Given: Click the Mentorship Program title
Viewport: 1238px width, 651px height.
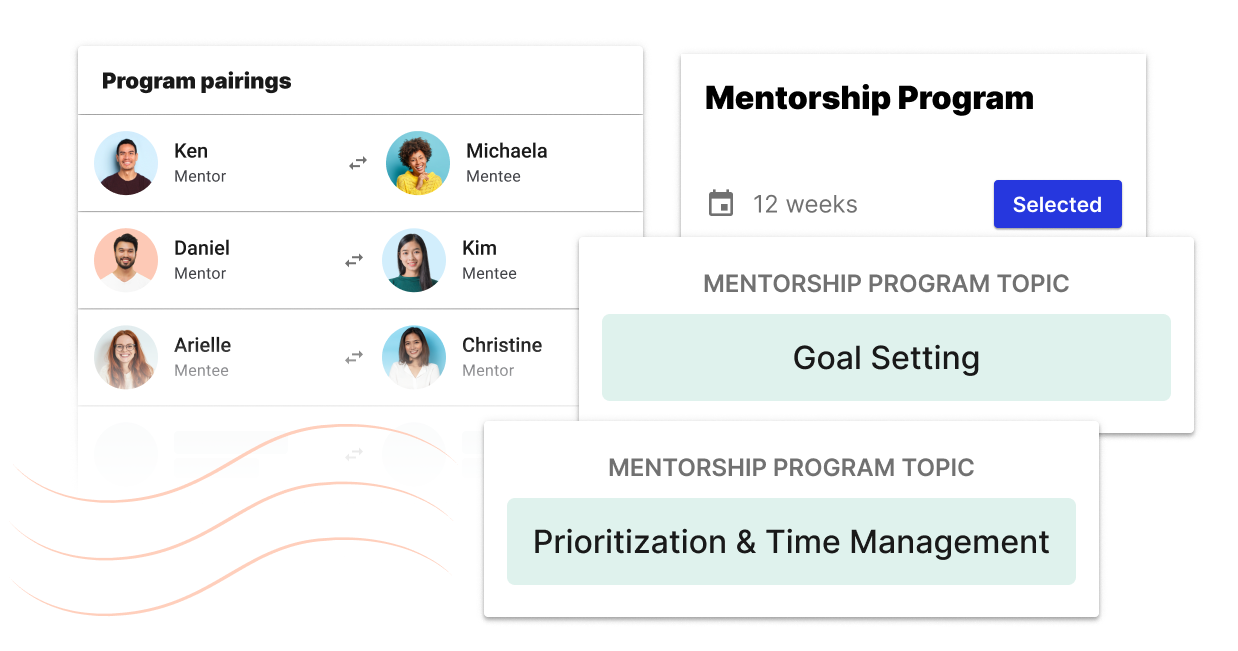Looking at the screenshot, I should [869, 98].
